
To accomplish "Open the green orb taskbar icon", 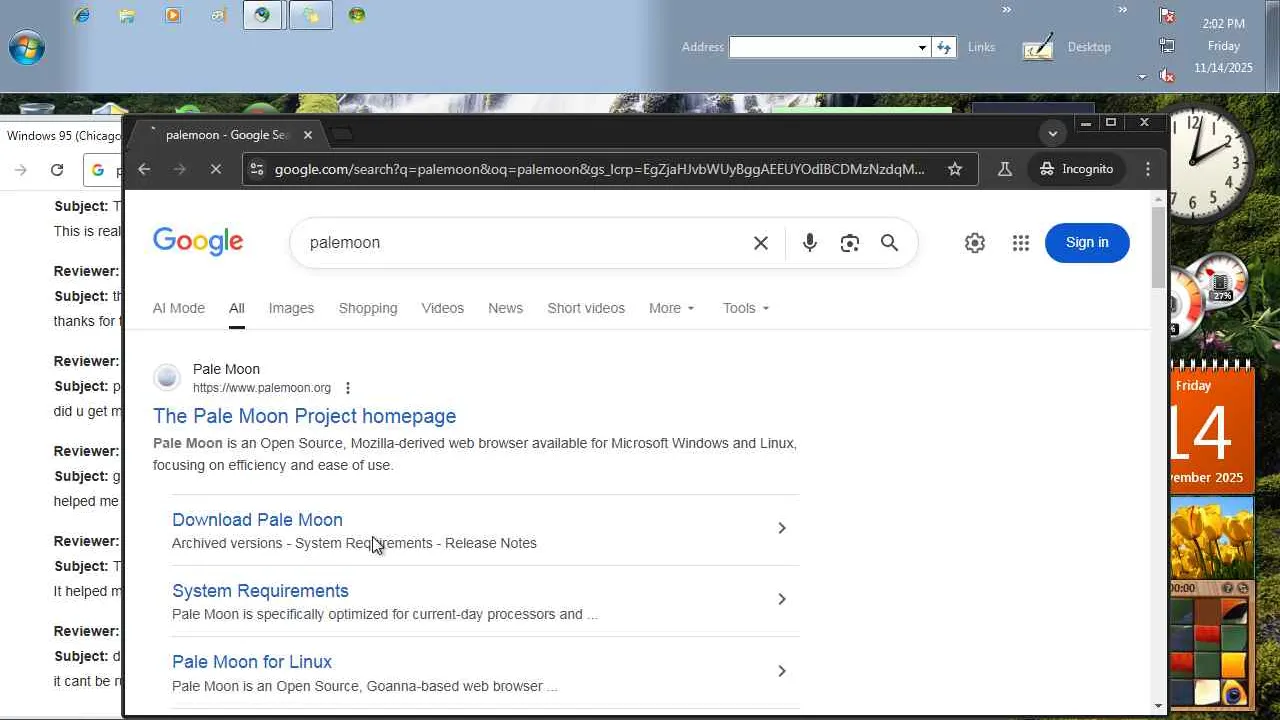I will tap(357, 15).
